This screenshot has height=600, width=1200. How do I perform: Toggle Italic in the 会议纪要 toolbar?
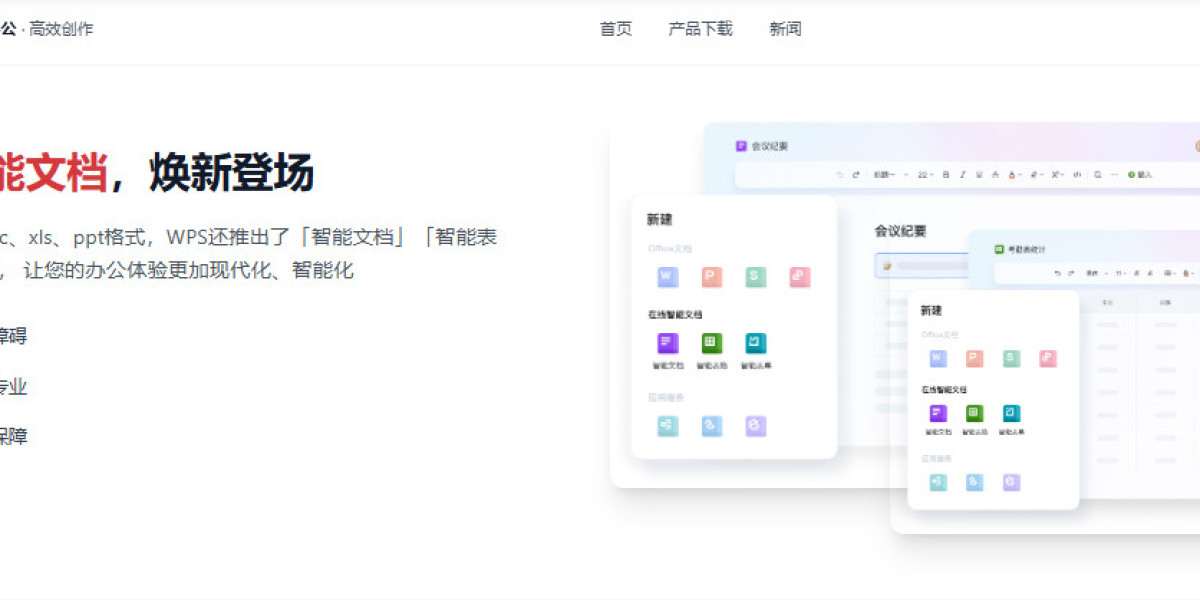coord(963,174)
